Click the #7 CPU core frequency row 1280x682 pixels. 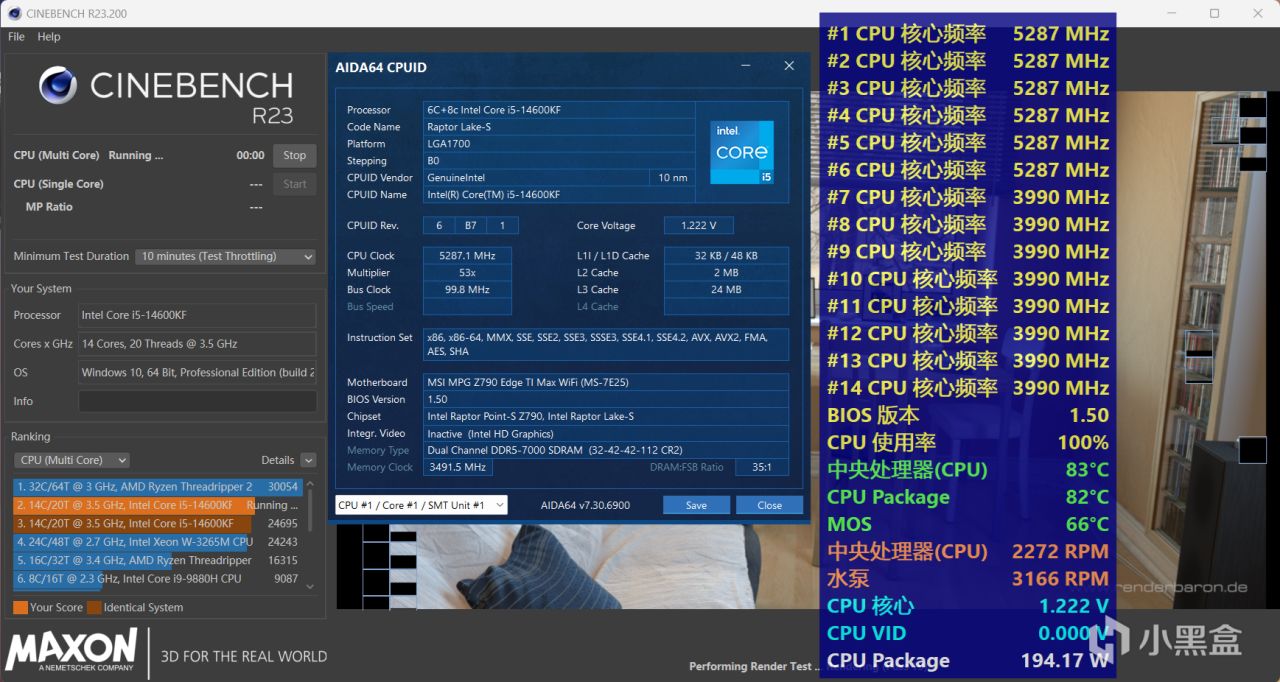967,197
